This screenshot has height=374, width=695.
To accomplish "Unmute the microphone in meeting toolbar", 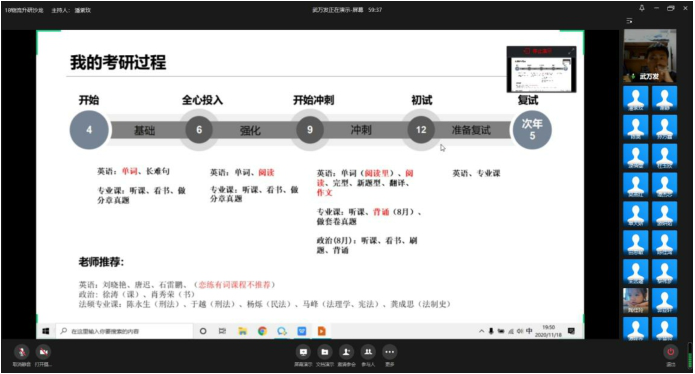I will 21,352.
